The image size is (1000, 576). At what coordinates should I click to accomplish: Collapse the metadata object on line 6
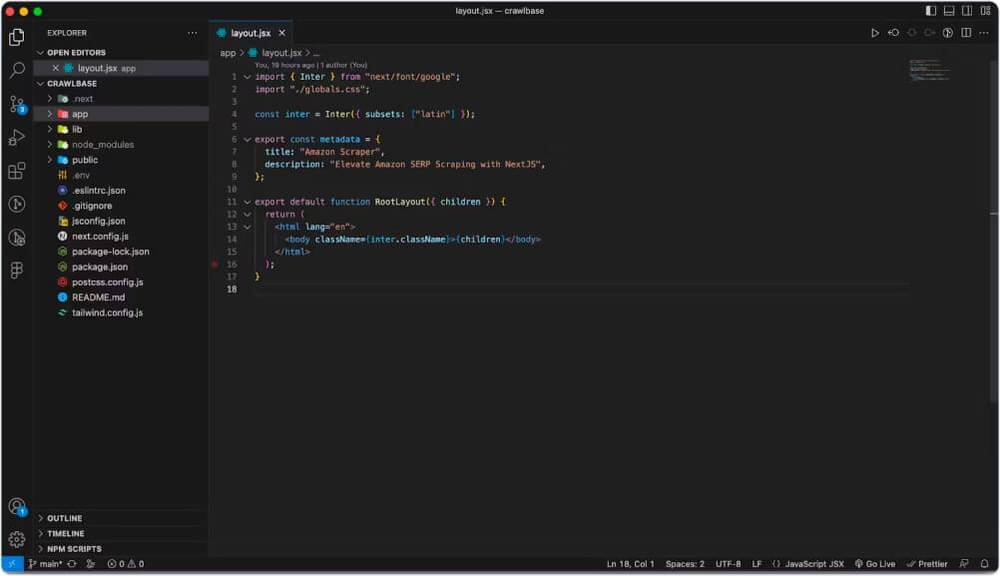click(x=246, y=139)
